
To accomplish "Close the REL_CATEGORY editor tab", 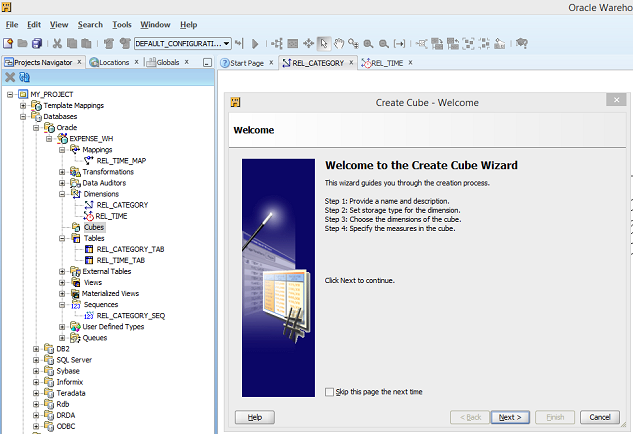I will [x=351, y=63].
